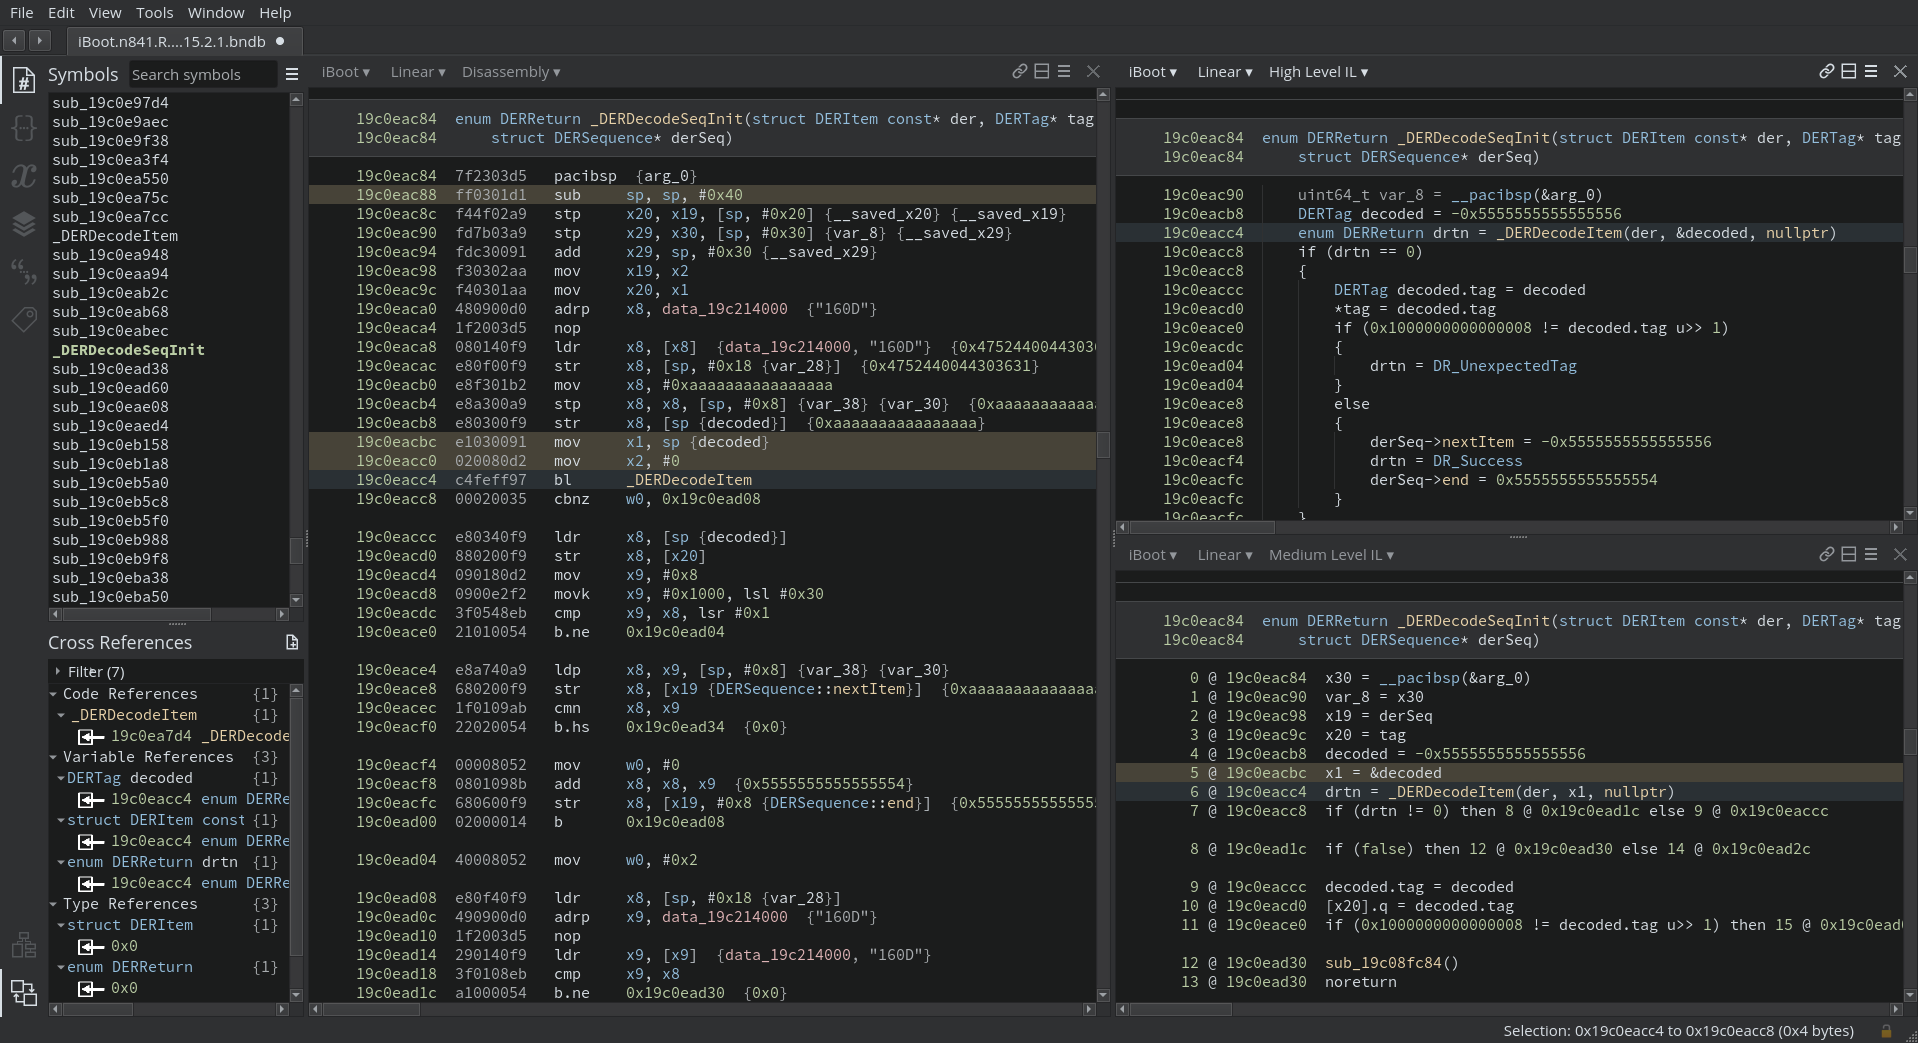Split the High Level IL pane

click(x=1848, y=72)
